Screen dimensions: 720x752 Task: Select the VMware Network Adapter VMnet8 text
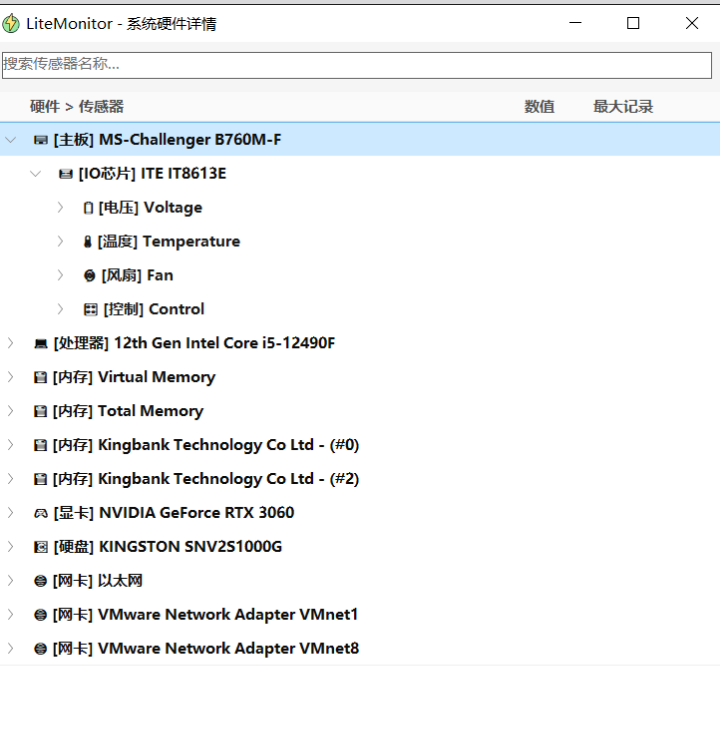(x=228, y=649)
